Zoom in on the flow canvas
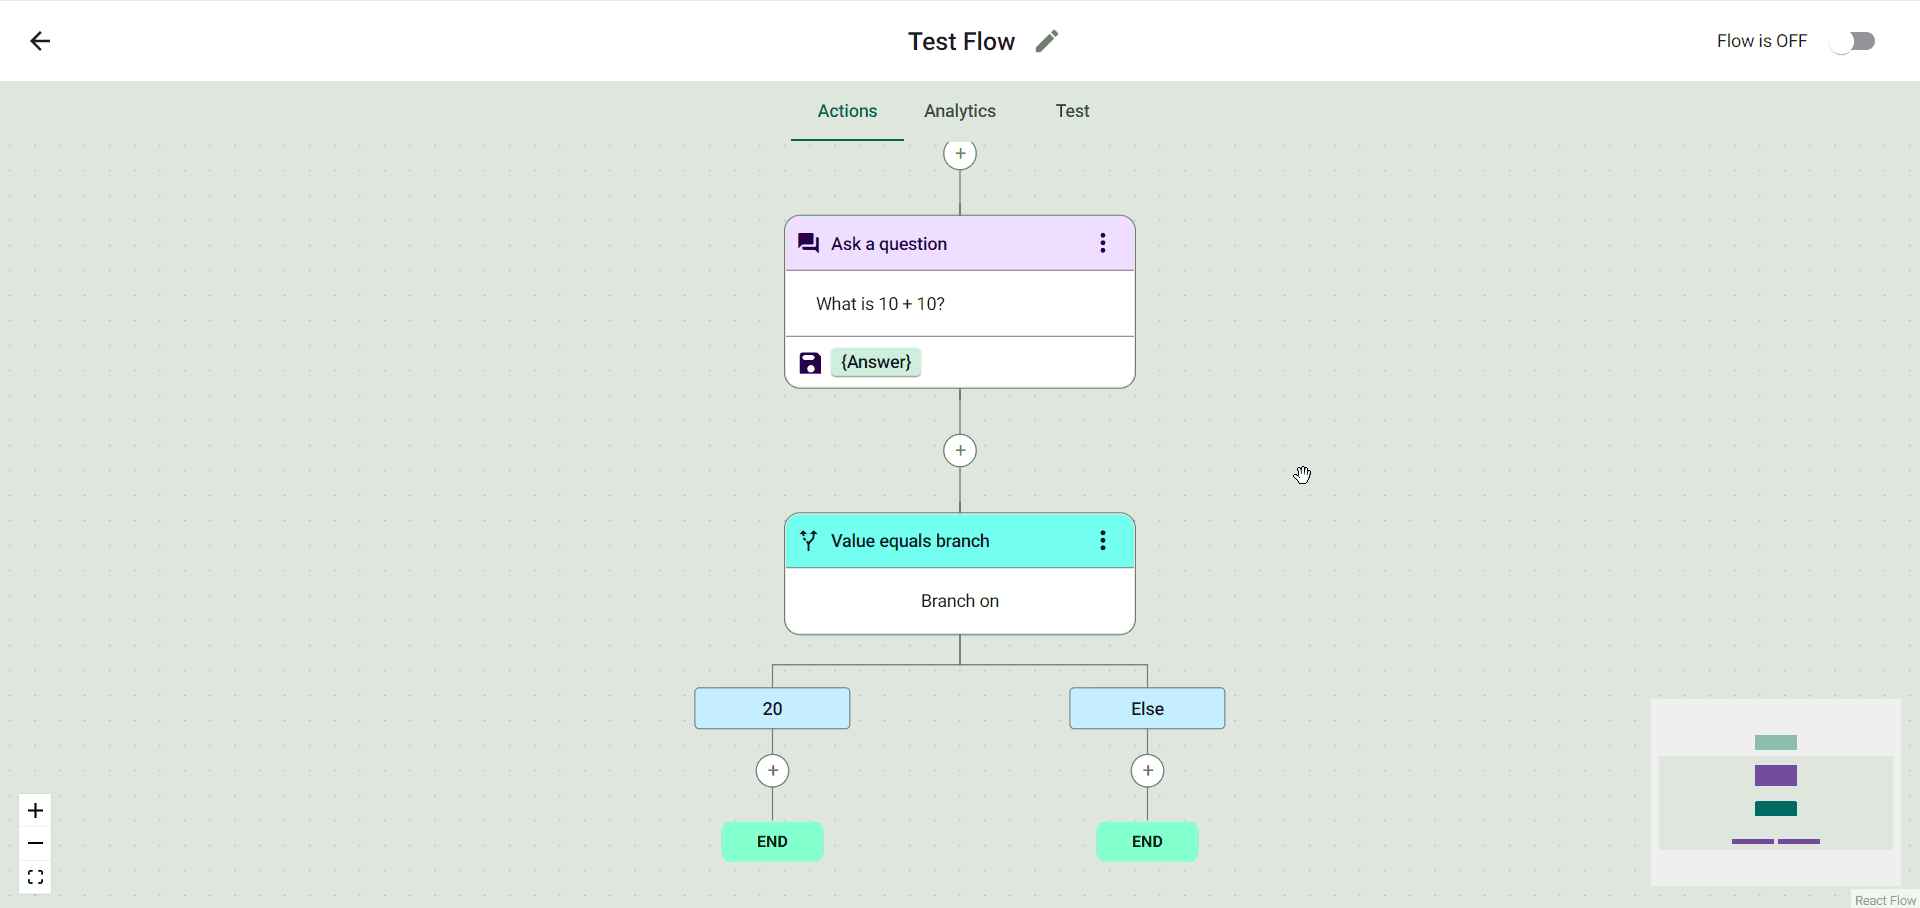This screenshot has height=908, width=1920. click(35, 810)
